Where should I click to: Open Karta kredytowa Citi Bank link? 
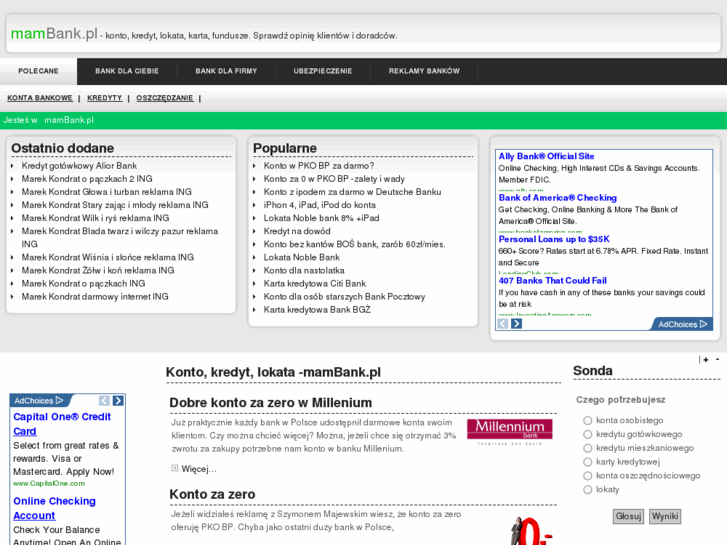point(315,283)
